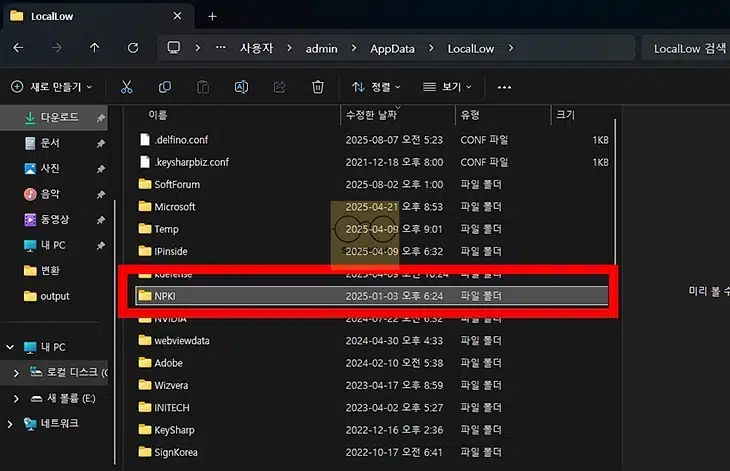This screenshot has width=730, height=471.
Task: Select the 'NPKI' folder row
Action: (x=372, y=296)
